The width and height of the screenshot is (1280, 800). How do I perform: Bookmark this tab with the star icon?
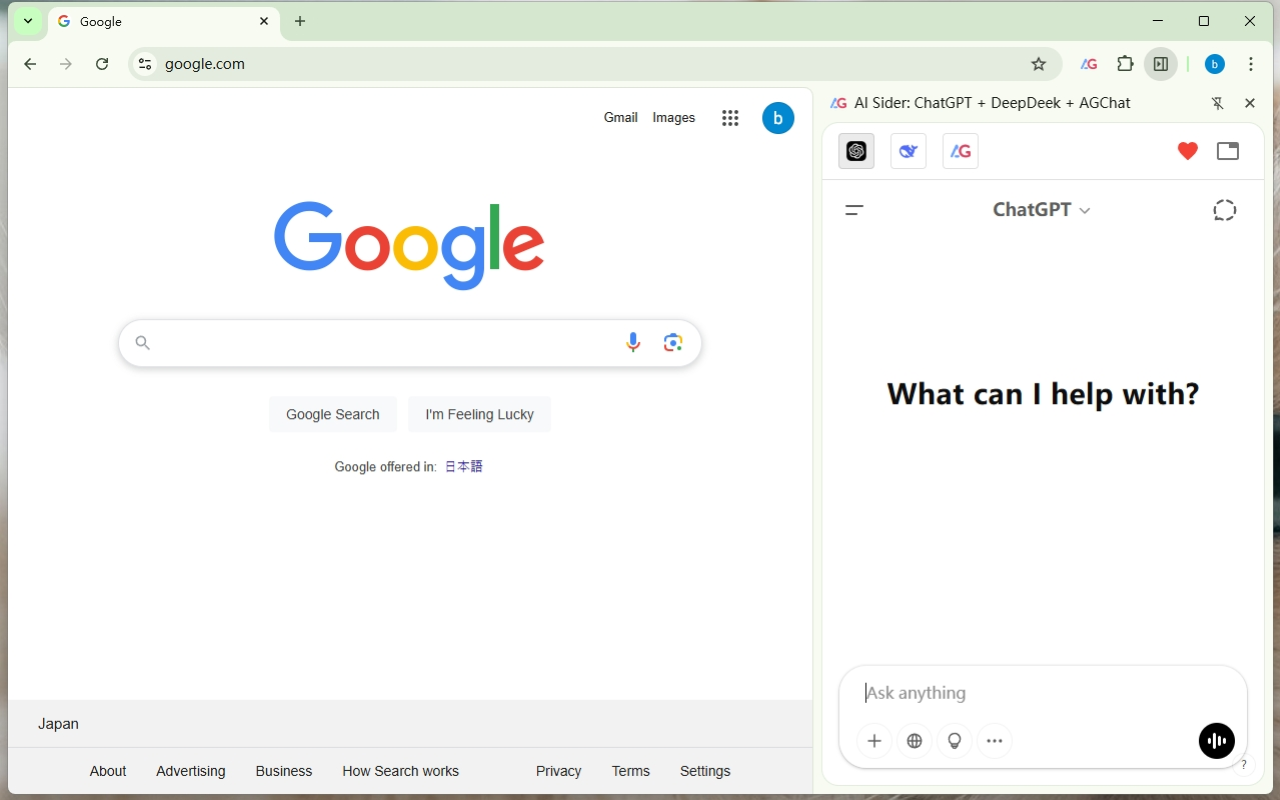coord(1039,64)
